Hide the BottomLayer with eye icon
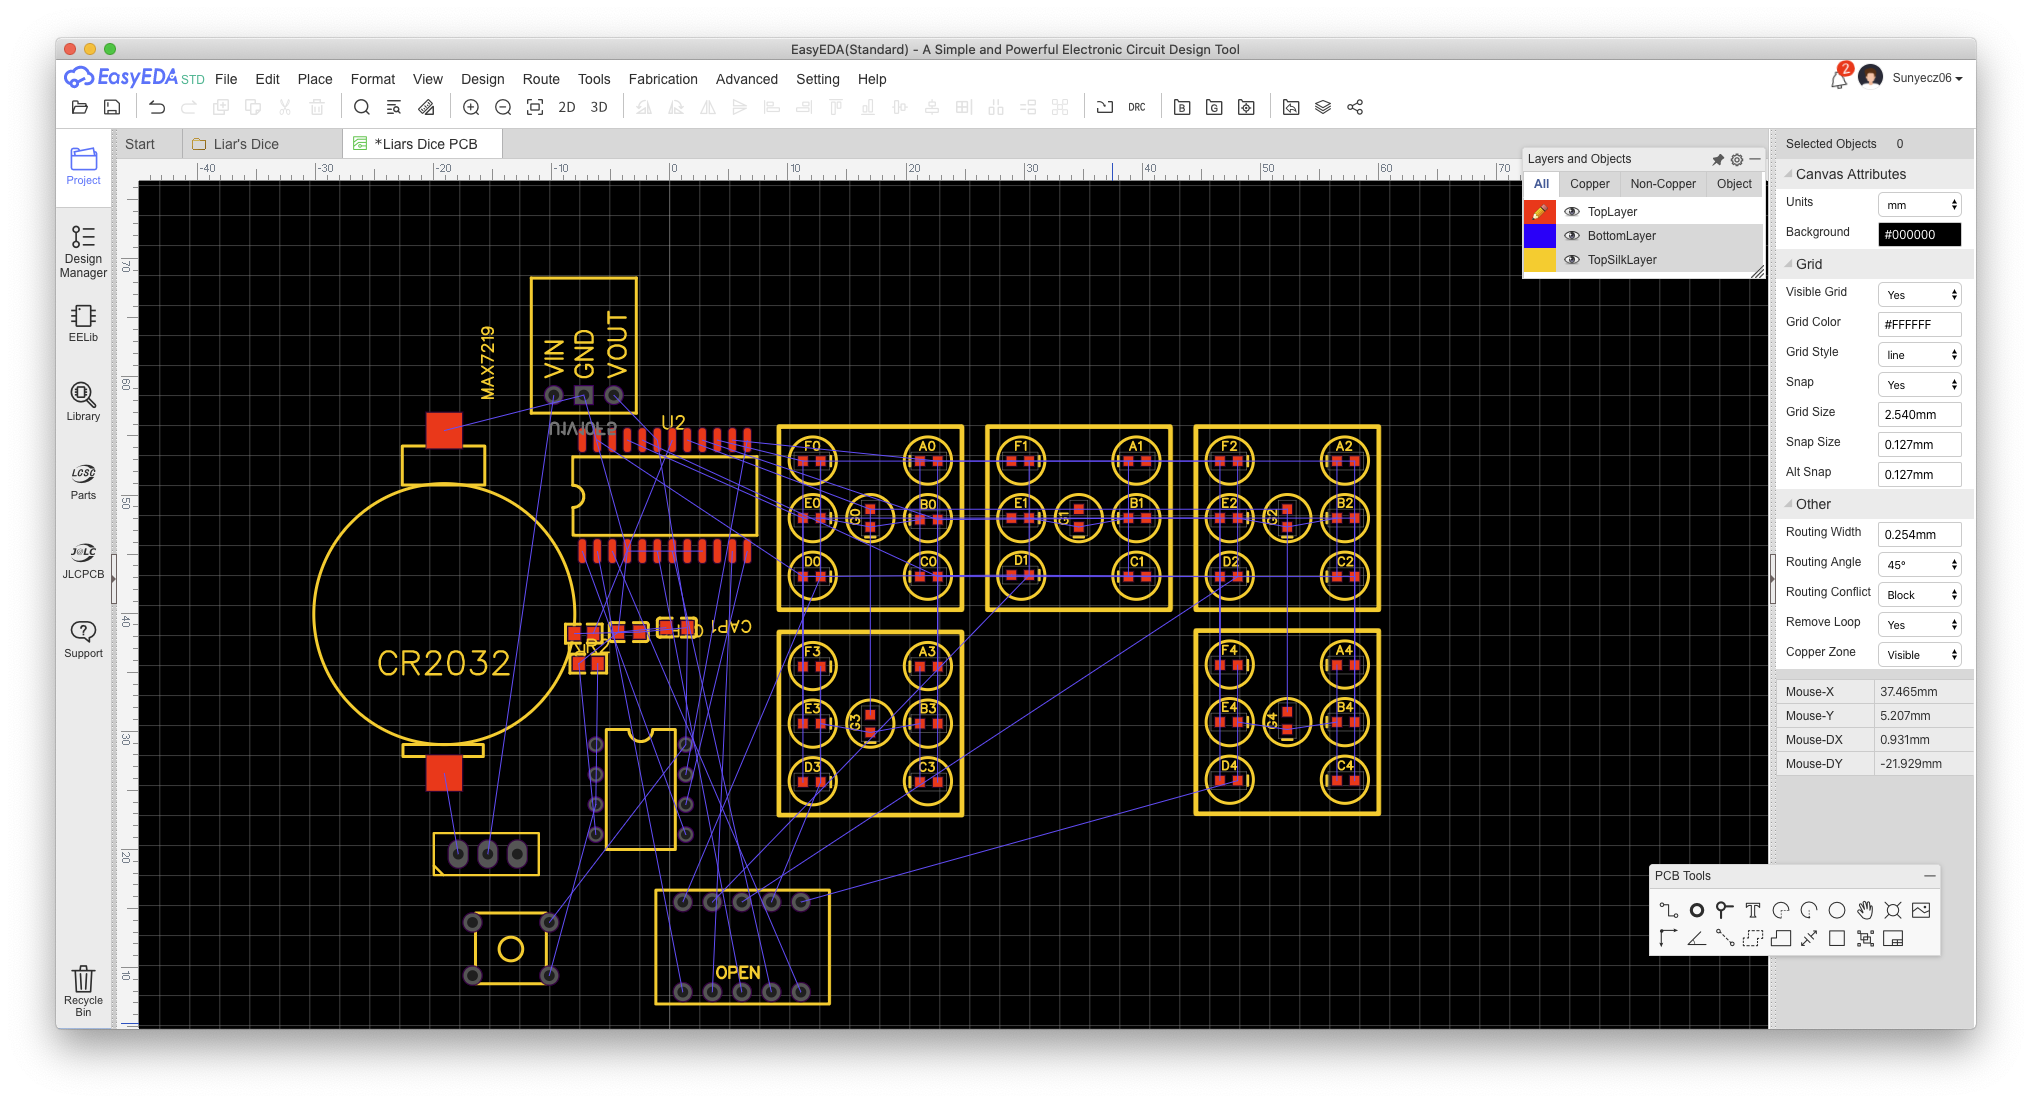This screenshot has height=1103, width=2032. coord(1572,236)
